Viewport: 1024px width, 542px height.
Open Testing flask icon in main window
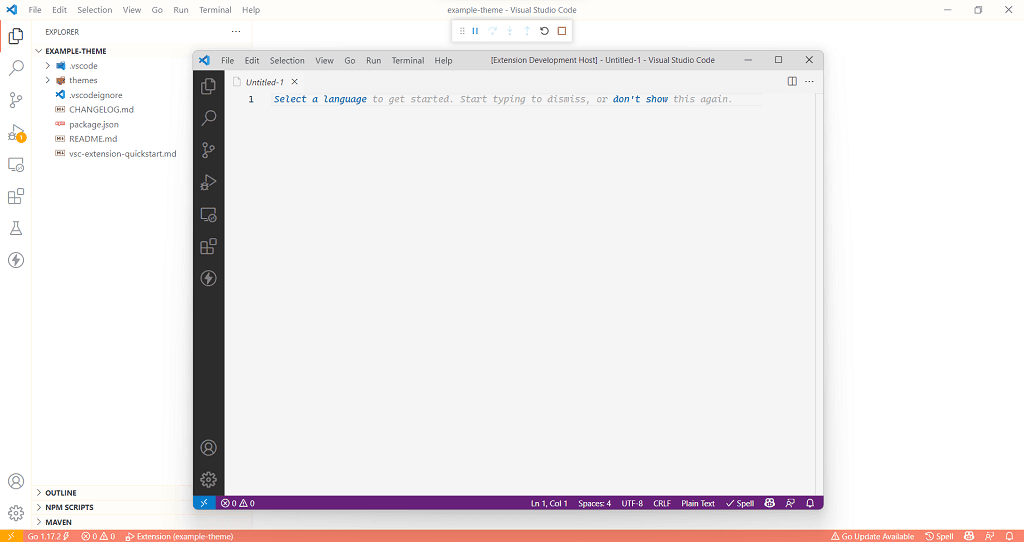(x=16, y=228)
